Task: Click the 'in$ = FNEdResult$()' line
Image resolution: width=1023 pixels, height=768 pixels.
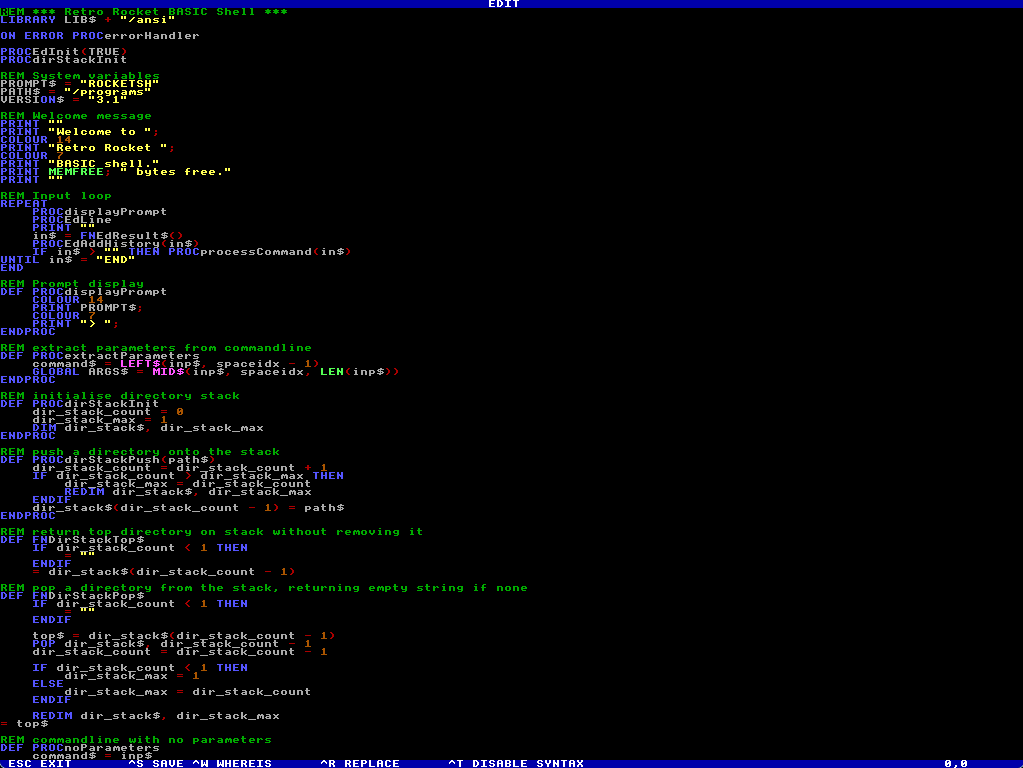Action: [108, 236]
